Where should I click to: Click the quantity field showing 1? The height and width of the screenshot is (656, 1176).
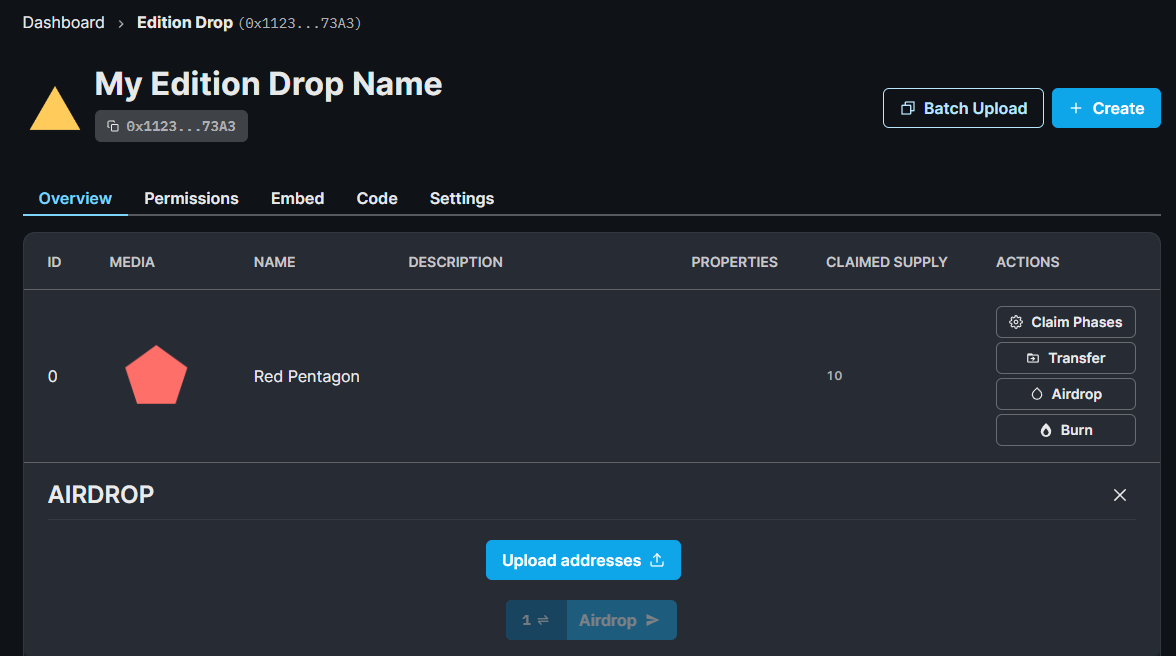click(x=527, y=620)
